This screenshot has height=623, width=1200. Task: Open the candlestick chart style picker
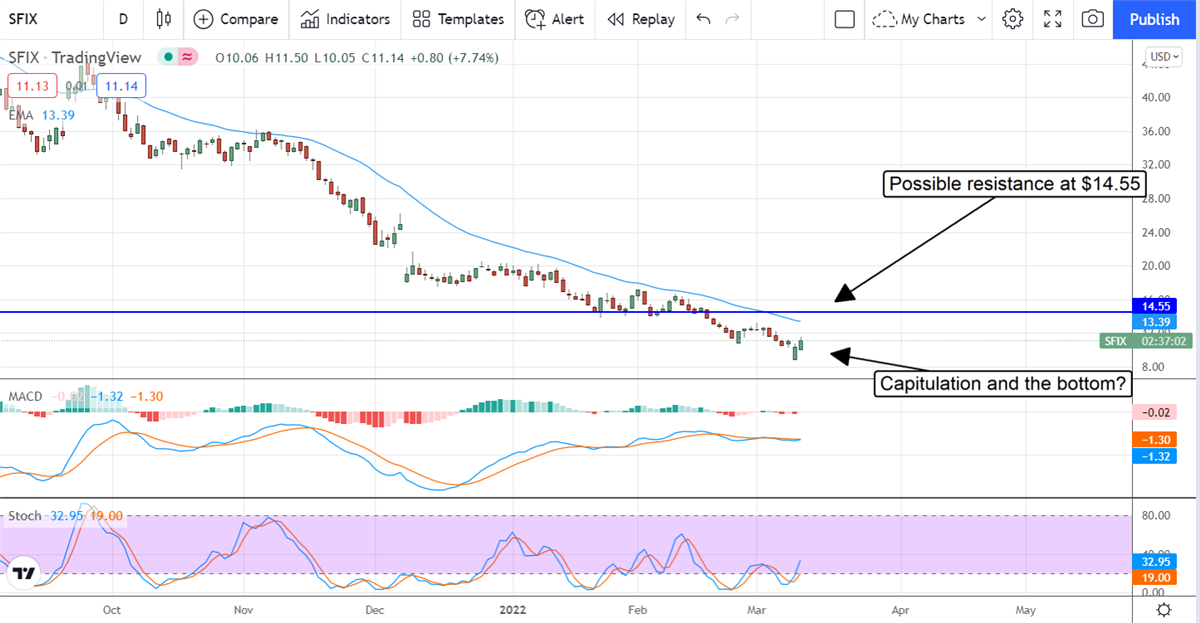point(164,19)
